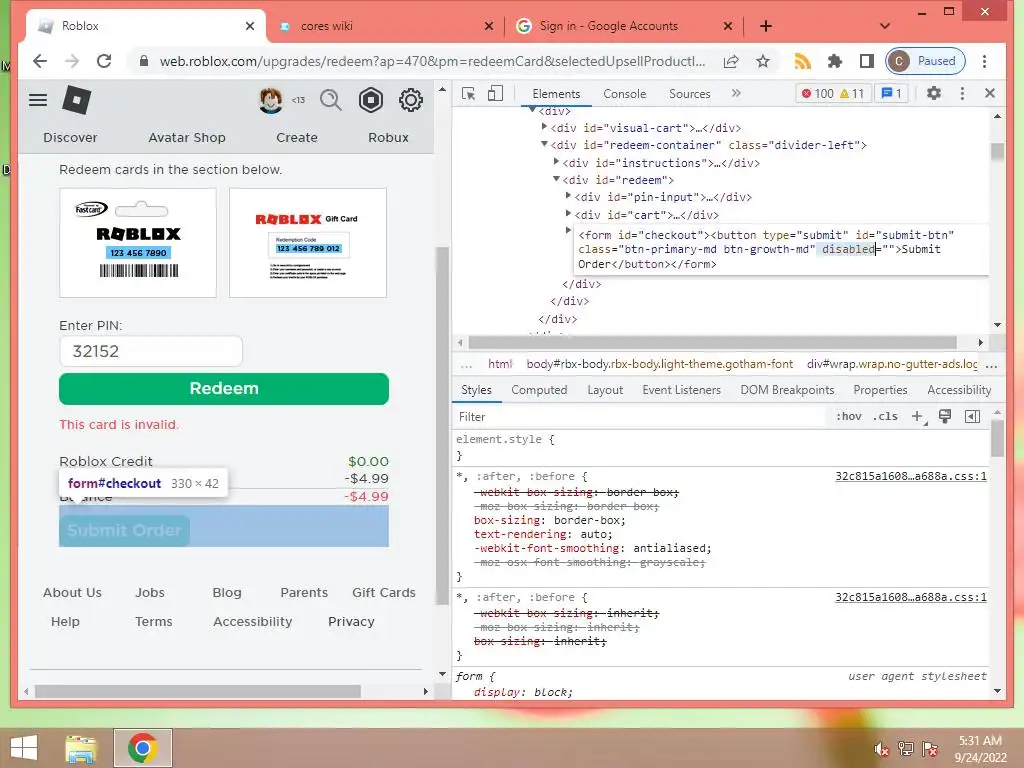Activate DevTools inspect element picker

pyautogui.click(x=468, y=93)
